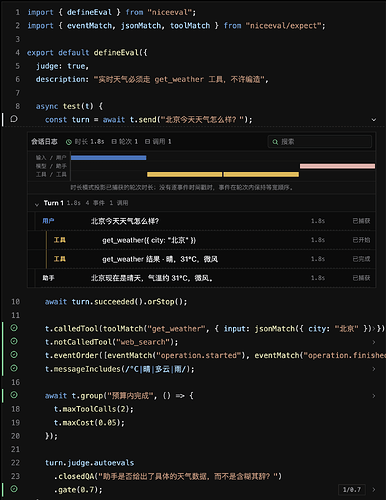Click the speech bubble icon beside t.send line
The image size is (386, 500).
tap(14, 119)
